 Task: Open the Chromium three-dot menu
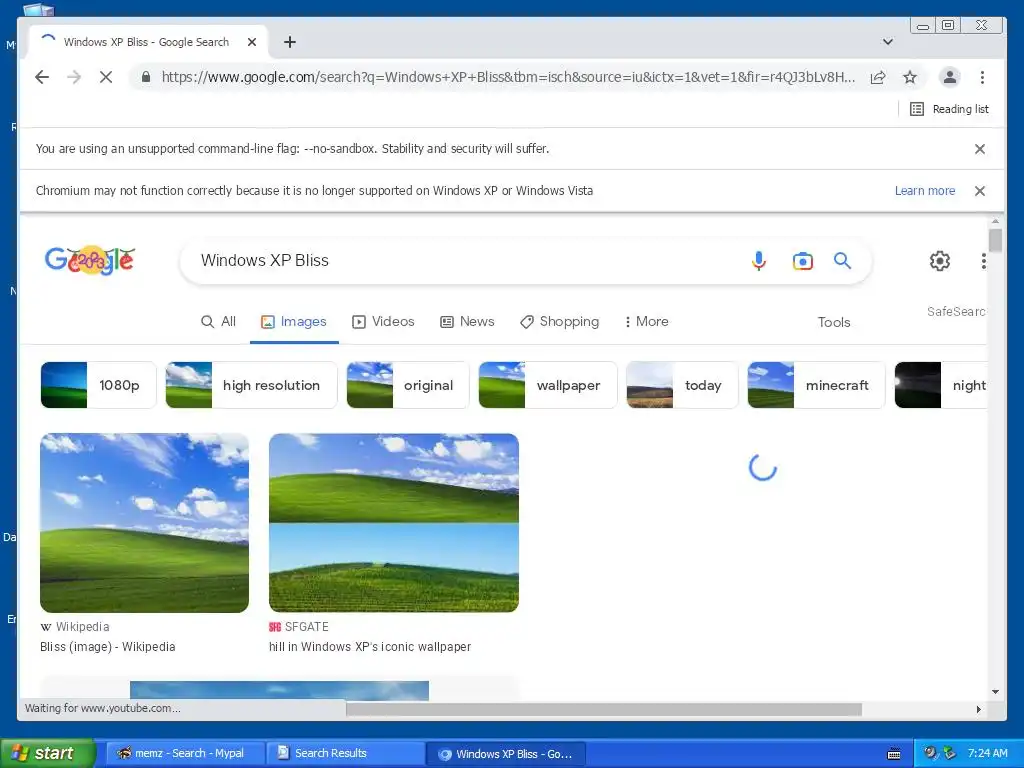[x=982, y=77]
